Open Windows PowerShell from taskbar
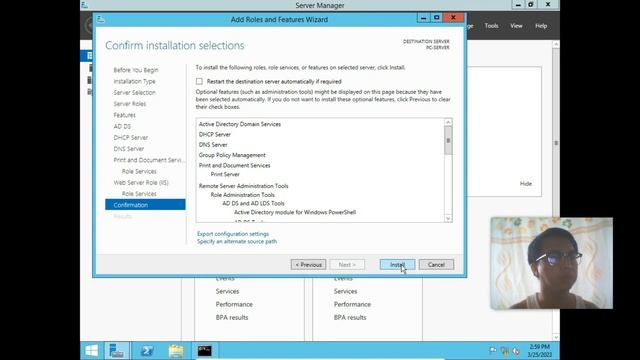 [147, 351]
